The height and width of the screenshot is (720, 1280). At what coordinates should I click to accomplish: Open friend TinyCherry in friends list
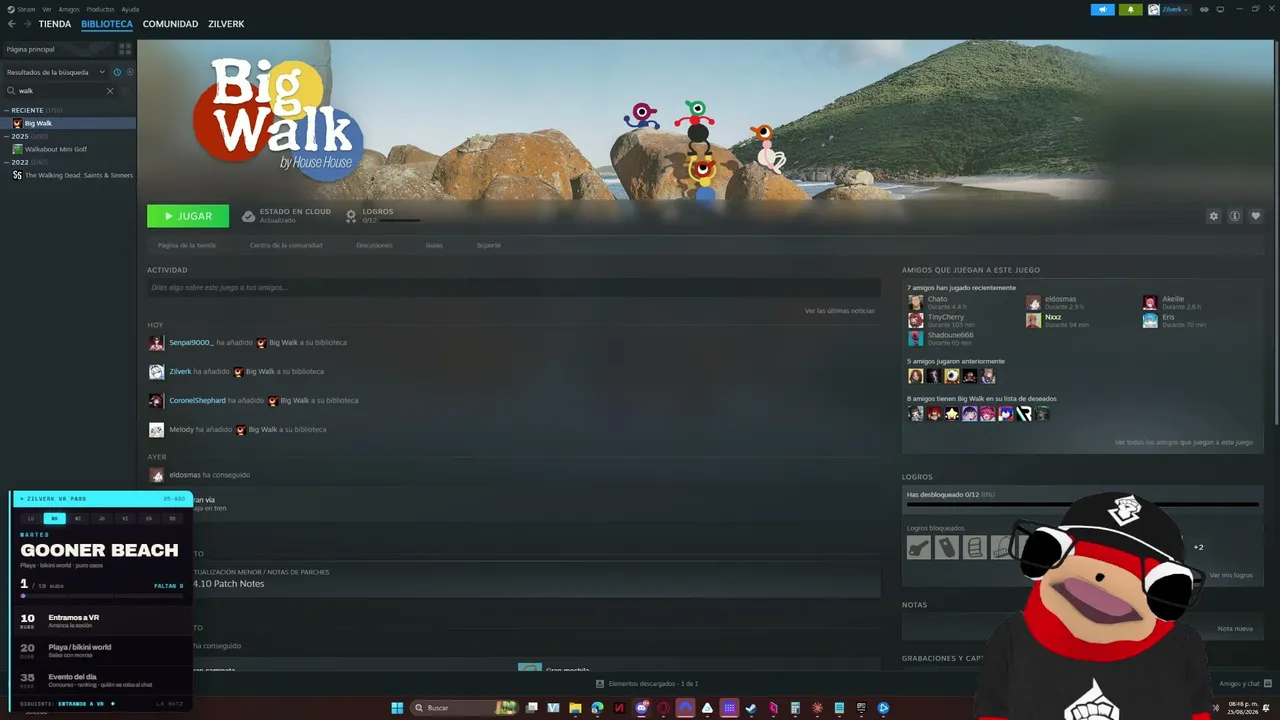946,317
